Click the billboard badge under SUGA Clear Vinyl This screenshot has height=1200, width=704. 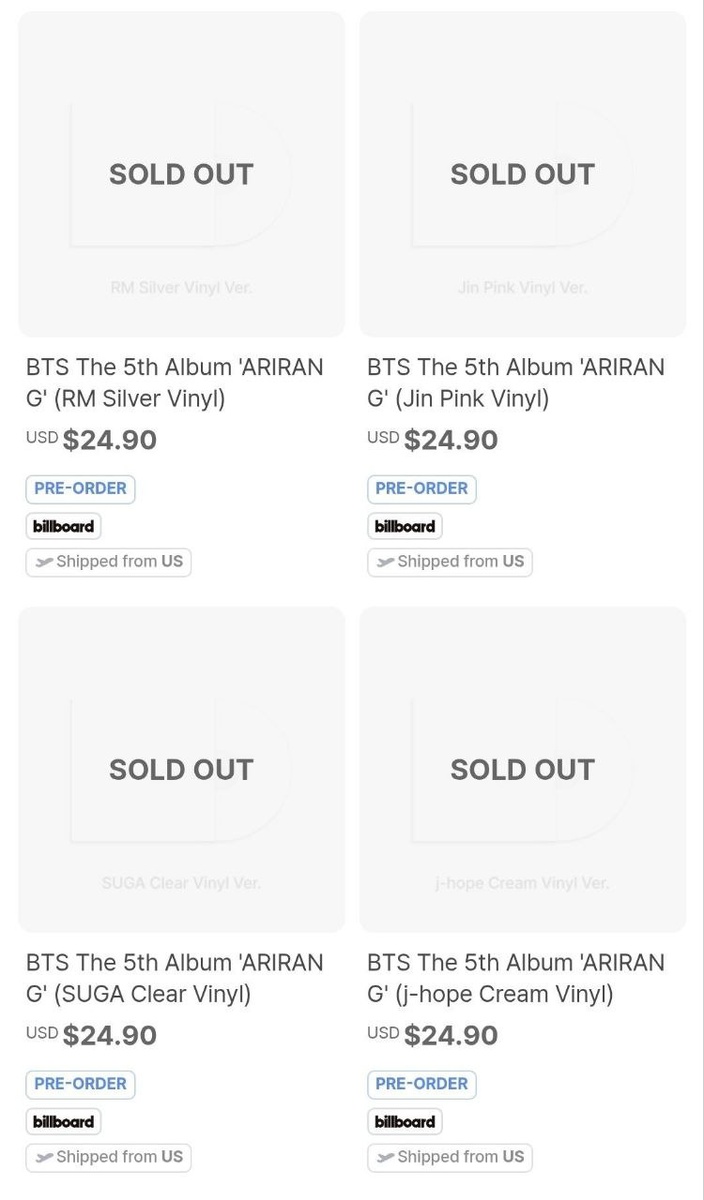63,1122
